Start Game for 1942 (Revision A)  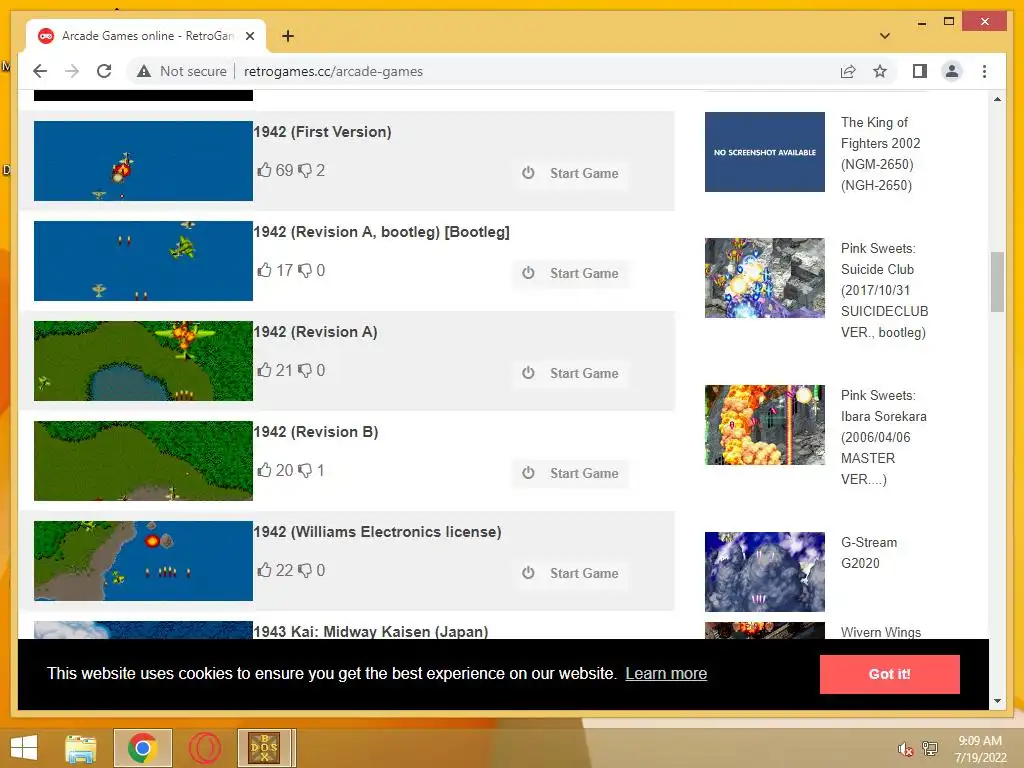point(570,373)
